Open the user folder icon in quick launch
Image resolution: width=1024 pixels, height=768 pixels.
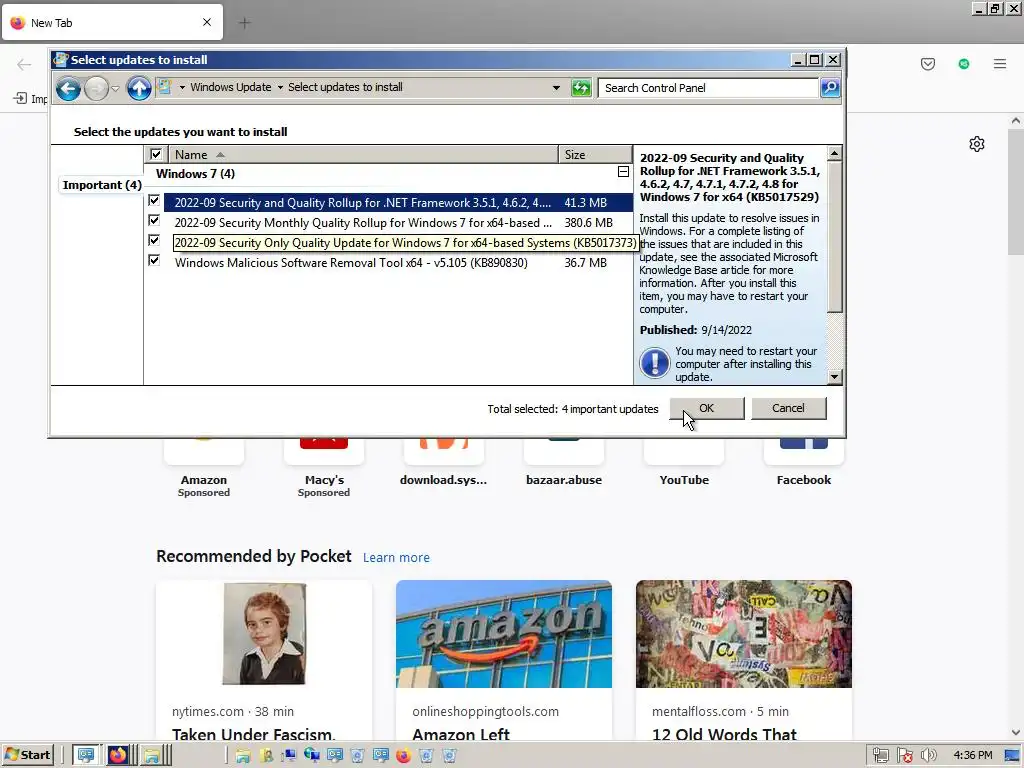[x=266, y=756]
